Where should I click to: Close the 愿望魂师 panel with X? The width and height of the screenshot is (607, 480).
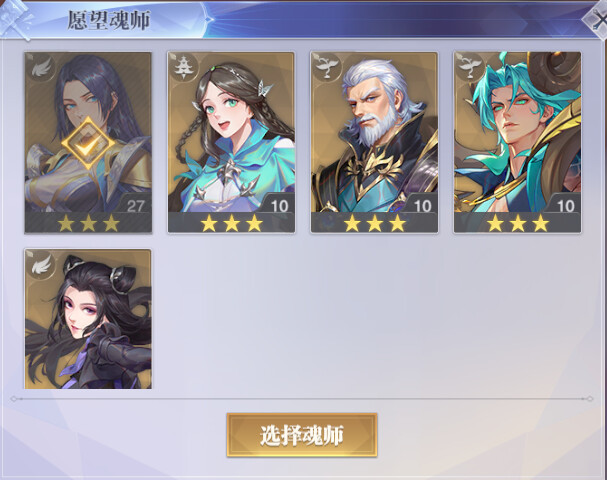click(596, 20)
